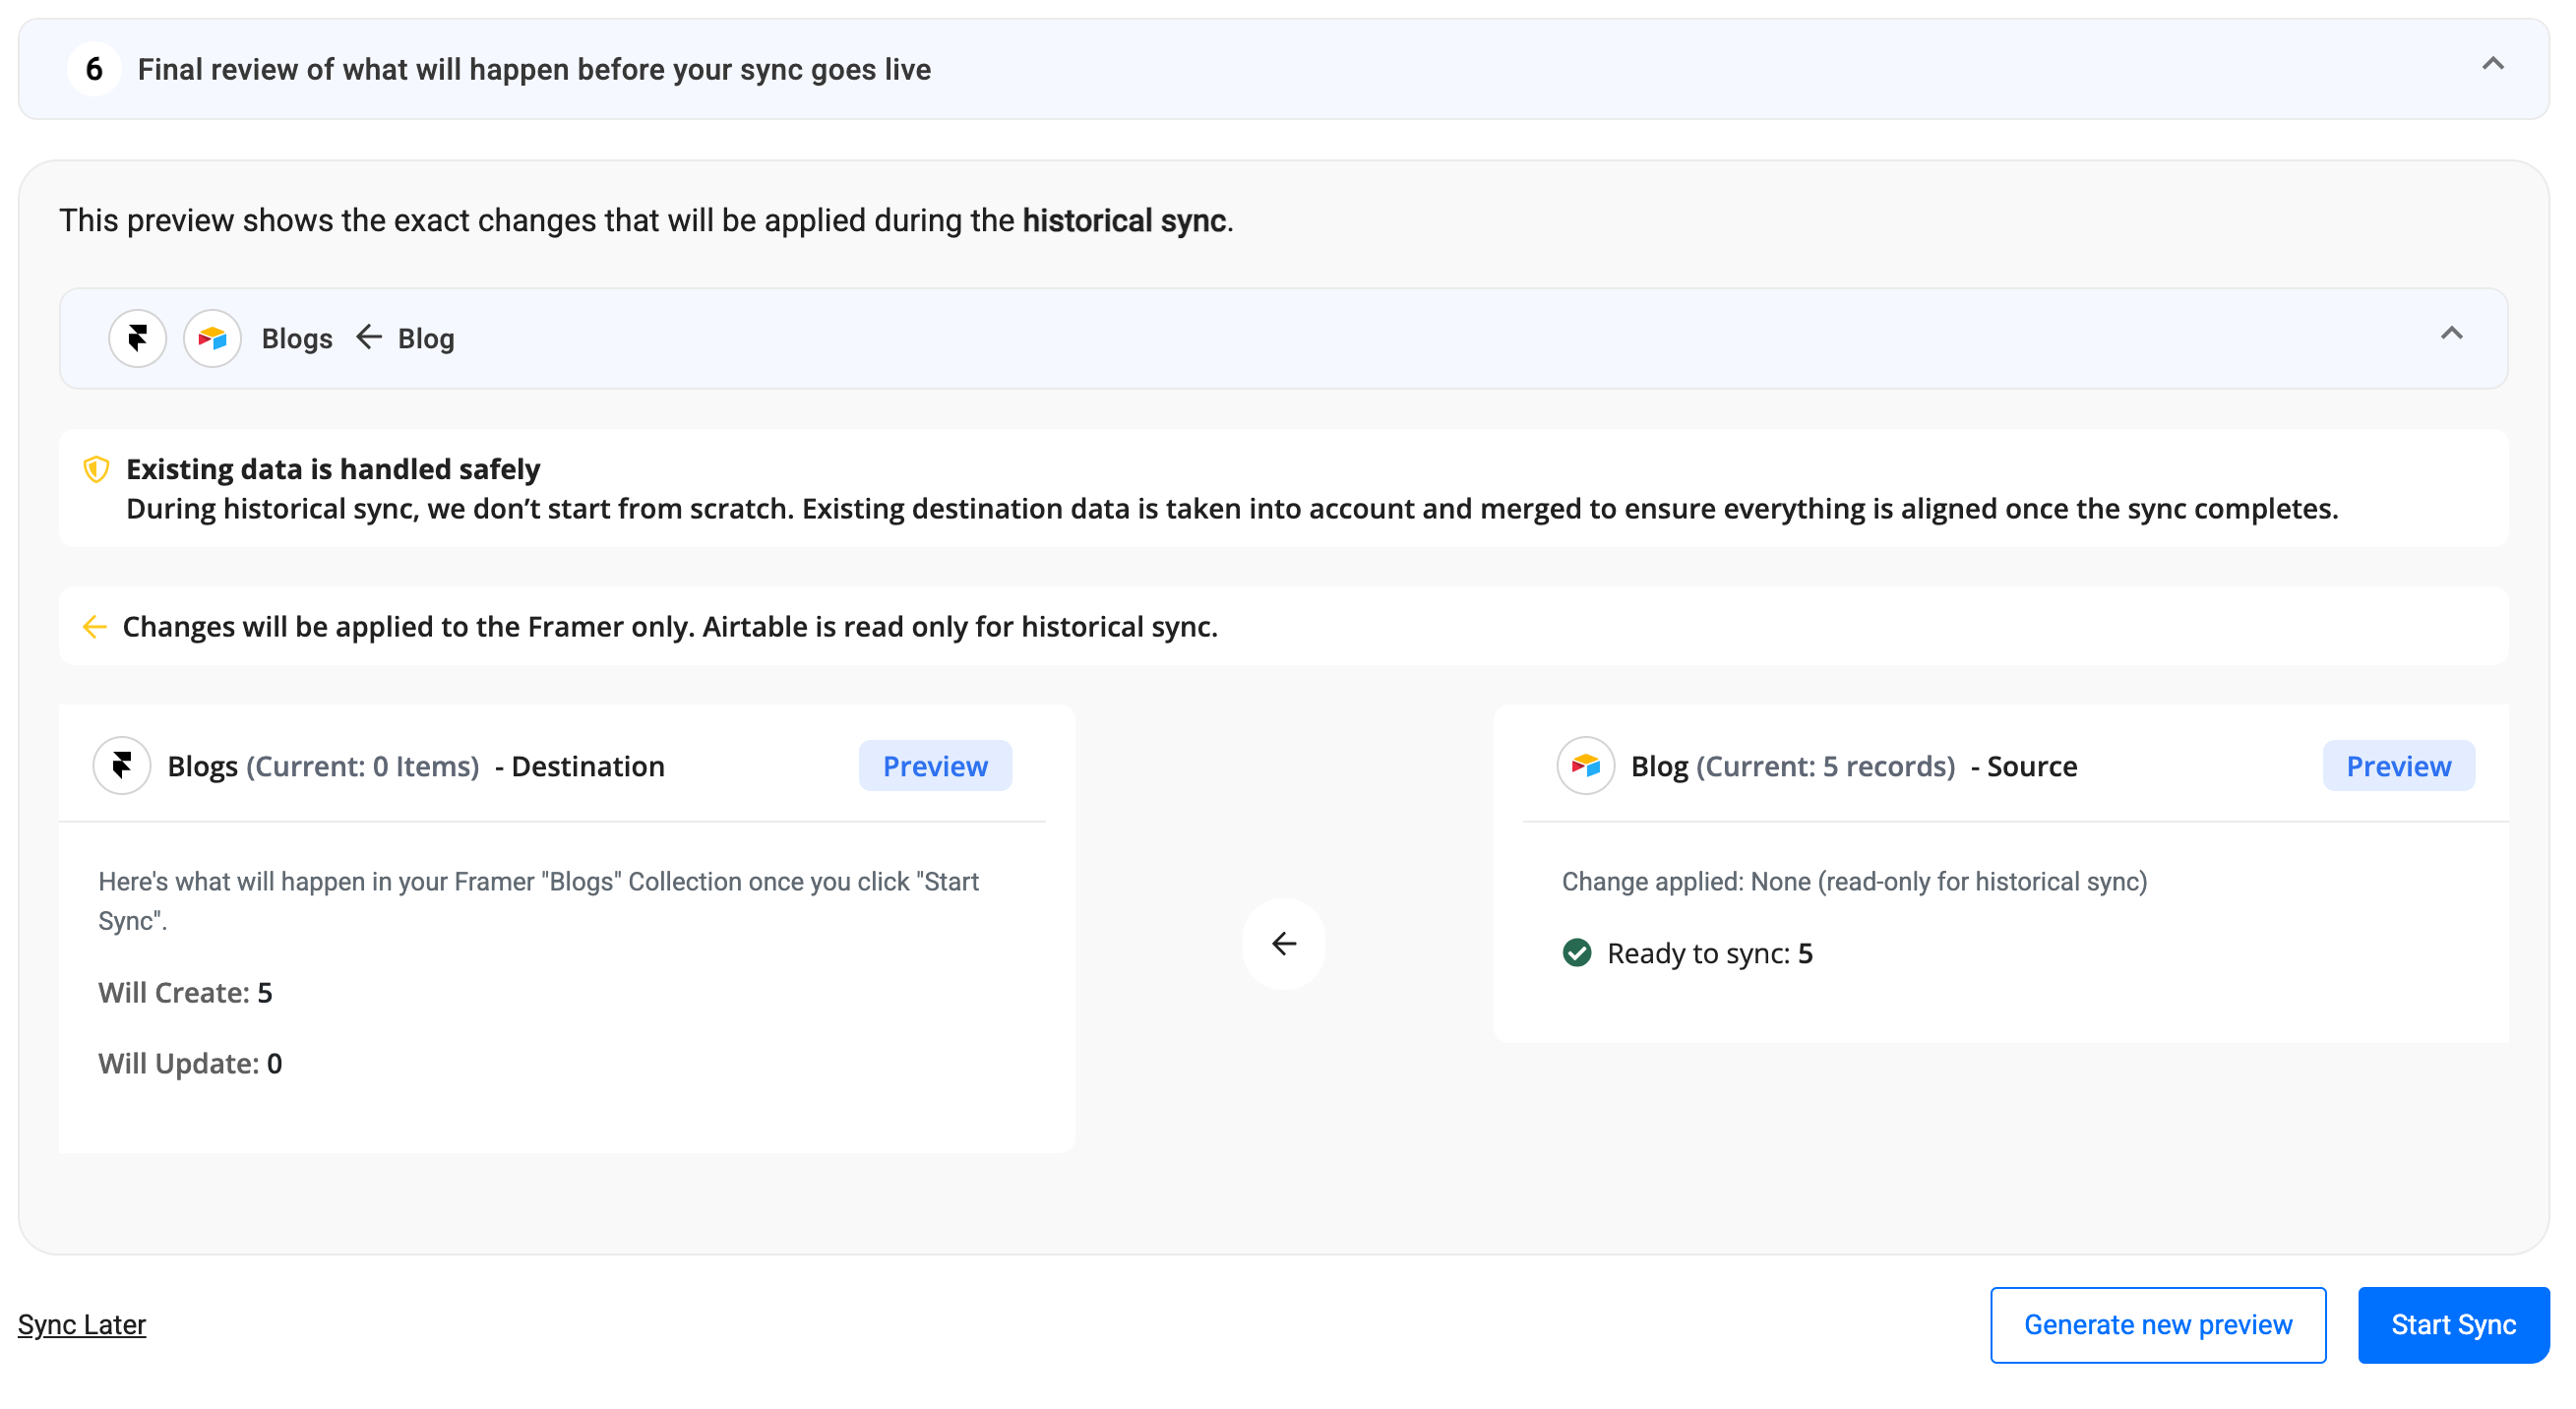Click the yellow left arrow beside Changes notice

coord(94,627)
